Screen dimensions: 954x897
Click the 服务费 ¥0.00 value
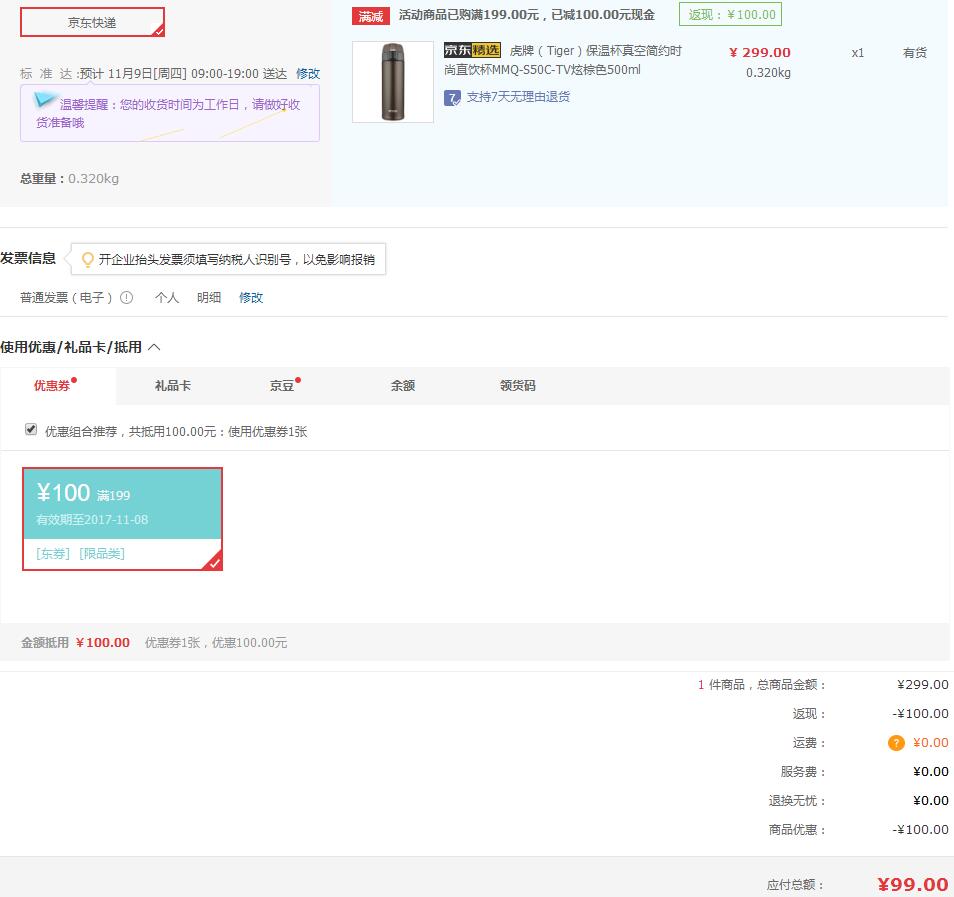931,772
